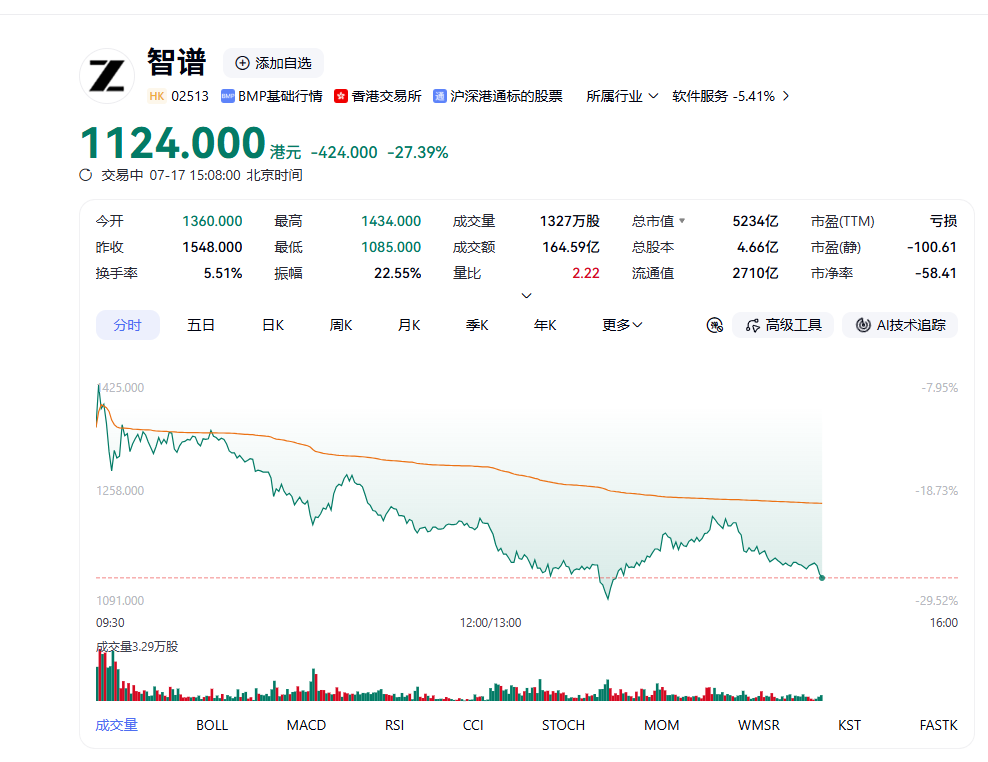Expand more stats with the chevron under 量比
The width and height of the screenshot is (988, 762).
527,296
